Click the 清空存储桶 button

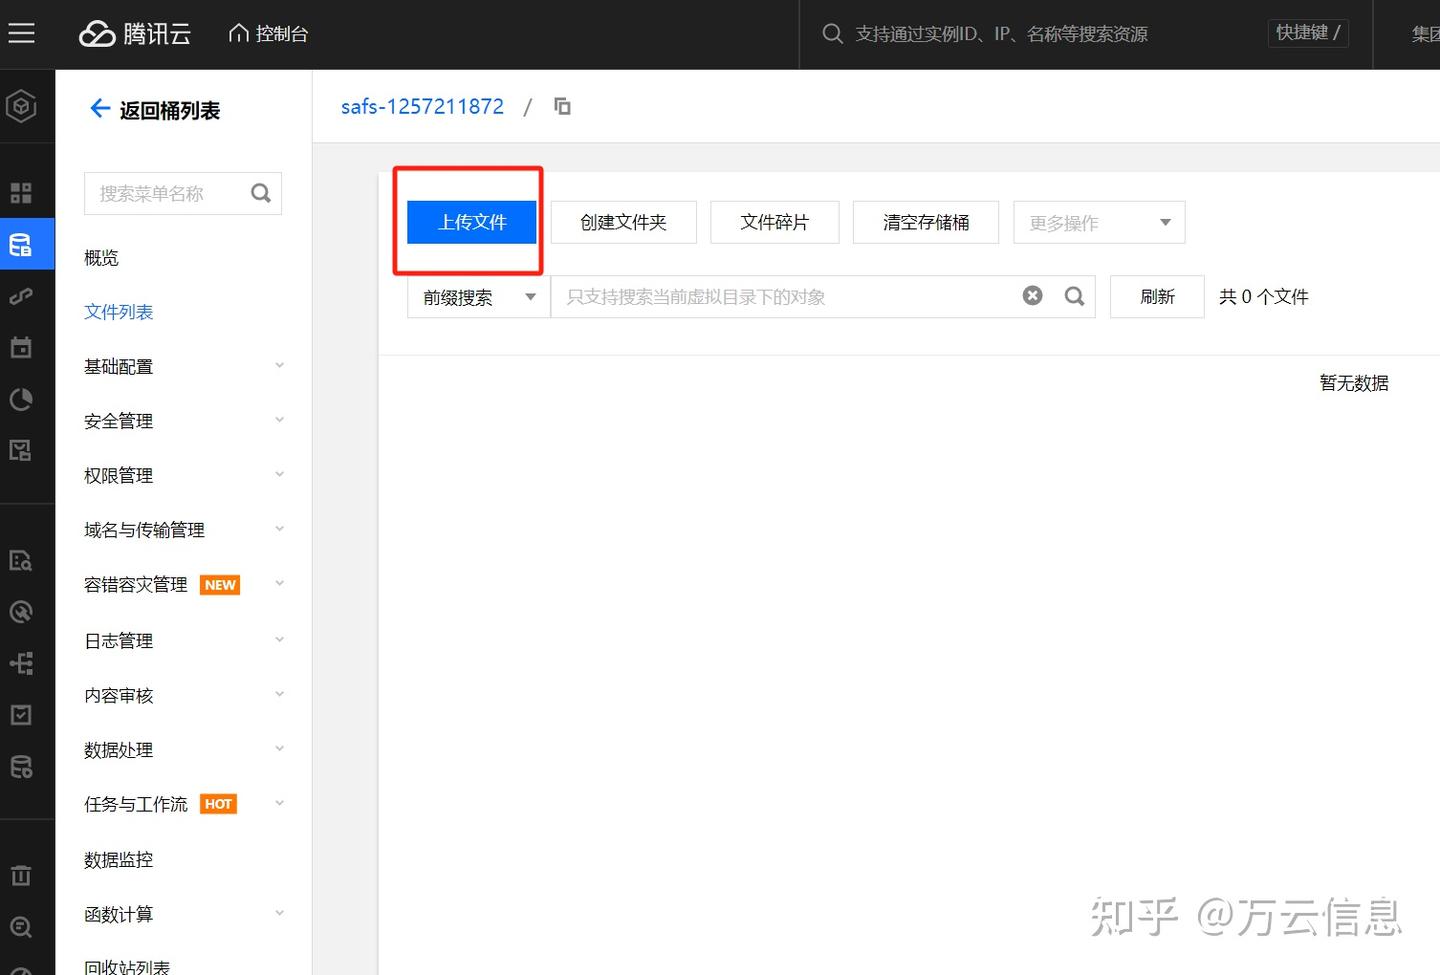(926, 222)
